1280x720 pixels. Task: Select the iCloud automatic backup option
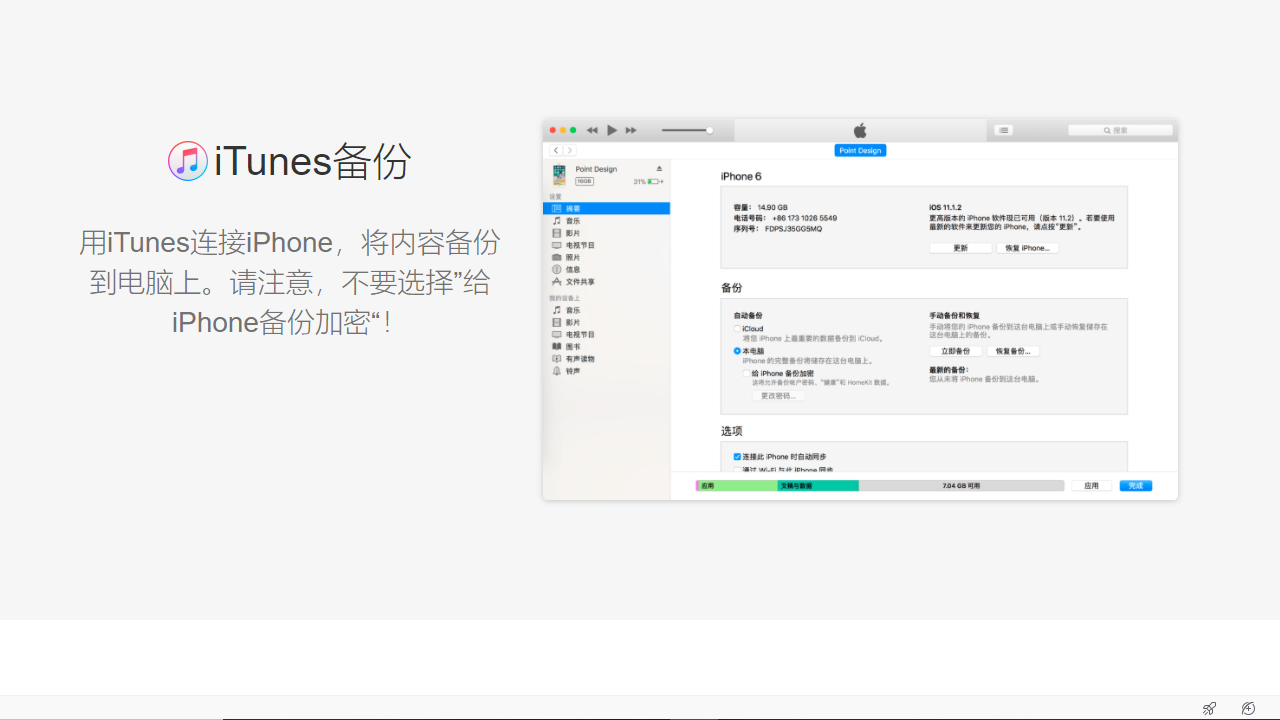coord(738,328)
